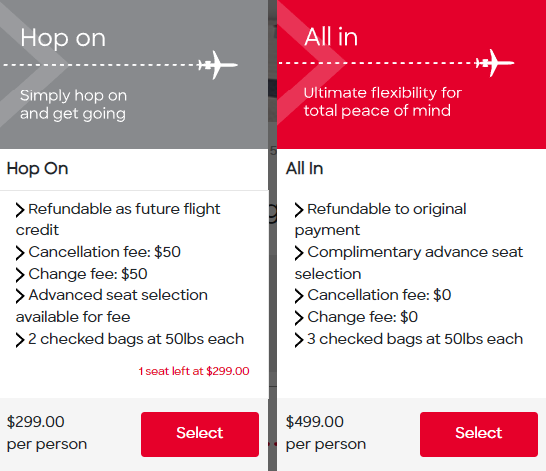Select the All In fare for $499.00
The width and height of the screenshot is (546, 471).
pyautogui.click(x=479, y=434)
